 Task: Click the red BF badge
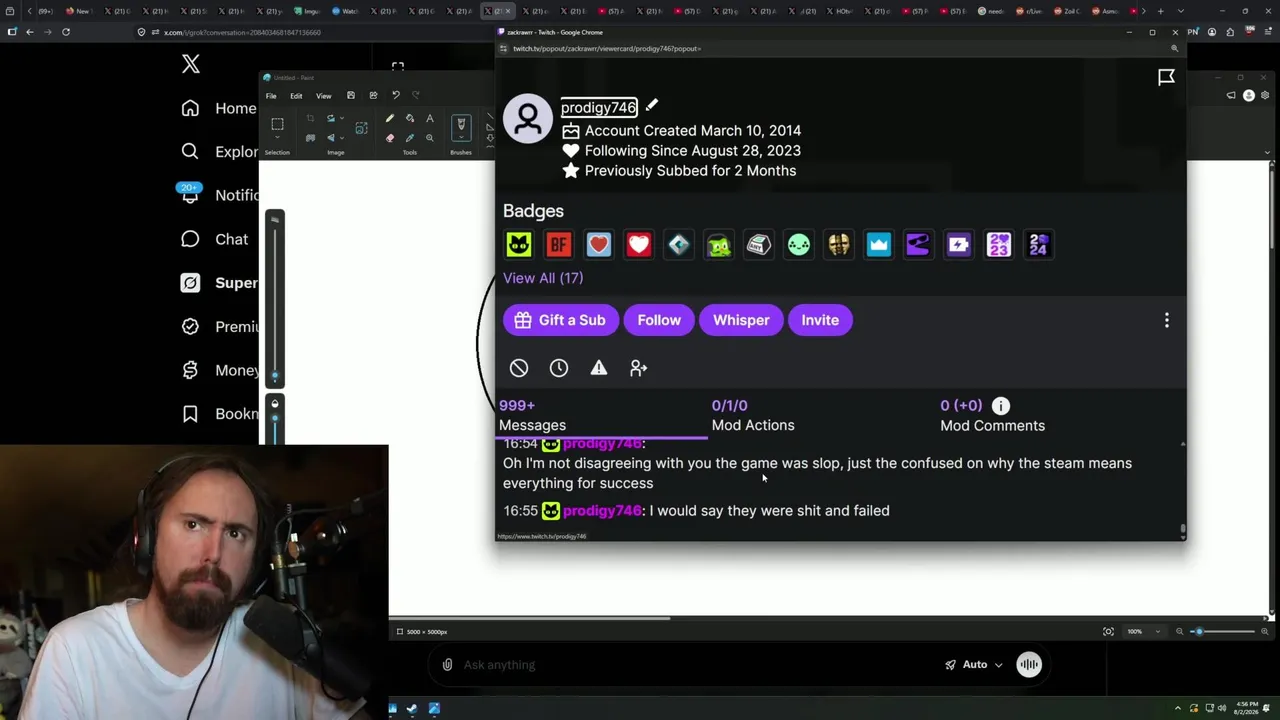pos(559,245)
